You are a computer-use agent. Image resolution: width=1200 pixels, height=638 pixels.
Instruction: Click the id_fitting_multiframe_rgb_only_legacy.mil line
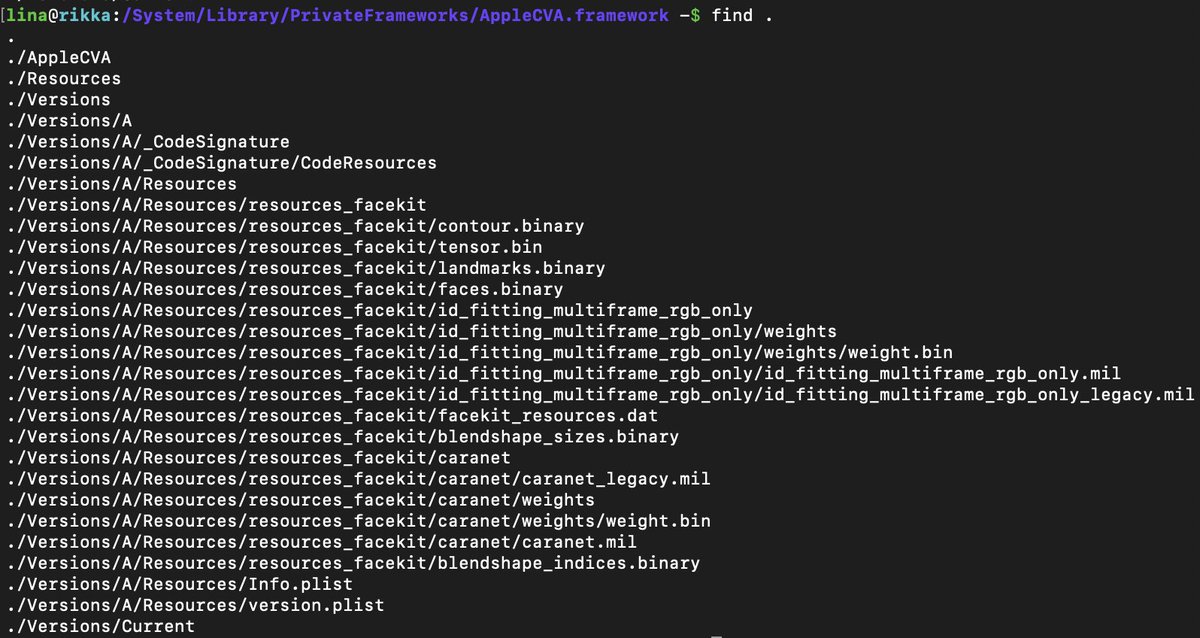coord(600,394)
